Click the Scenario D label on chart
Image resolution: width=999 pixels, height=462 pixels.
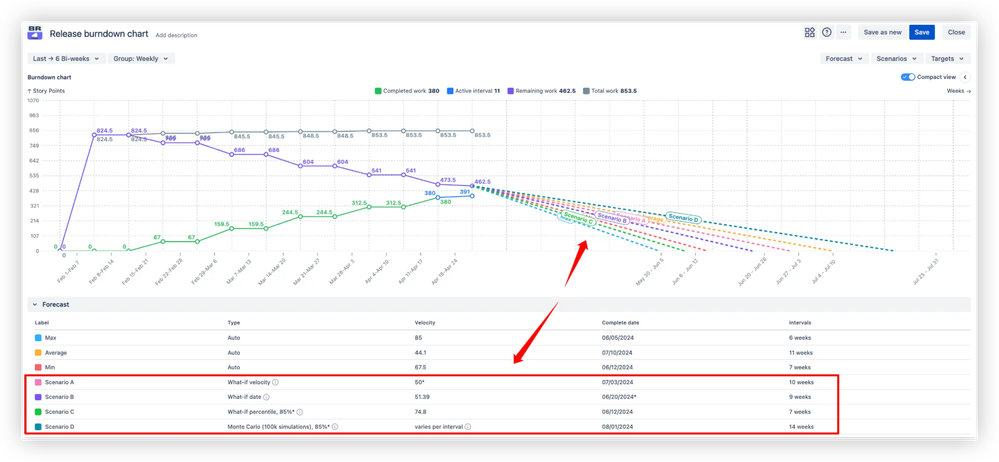[682, 219]
